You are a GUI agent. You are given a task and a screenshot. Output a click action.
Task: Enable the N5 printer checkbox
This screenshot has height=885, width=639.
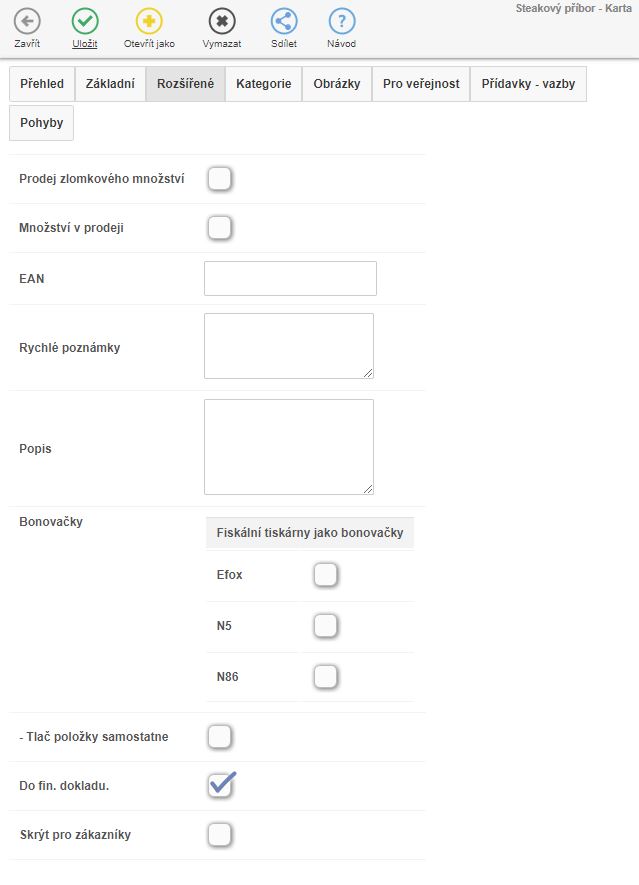[x=326, y=626]
